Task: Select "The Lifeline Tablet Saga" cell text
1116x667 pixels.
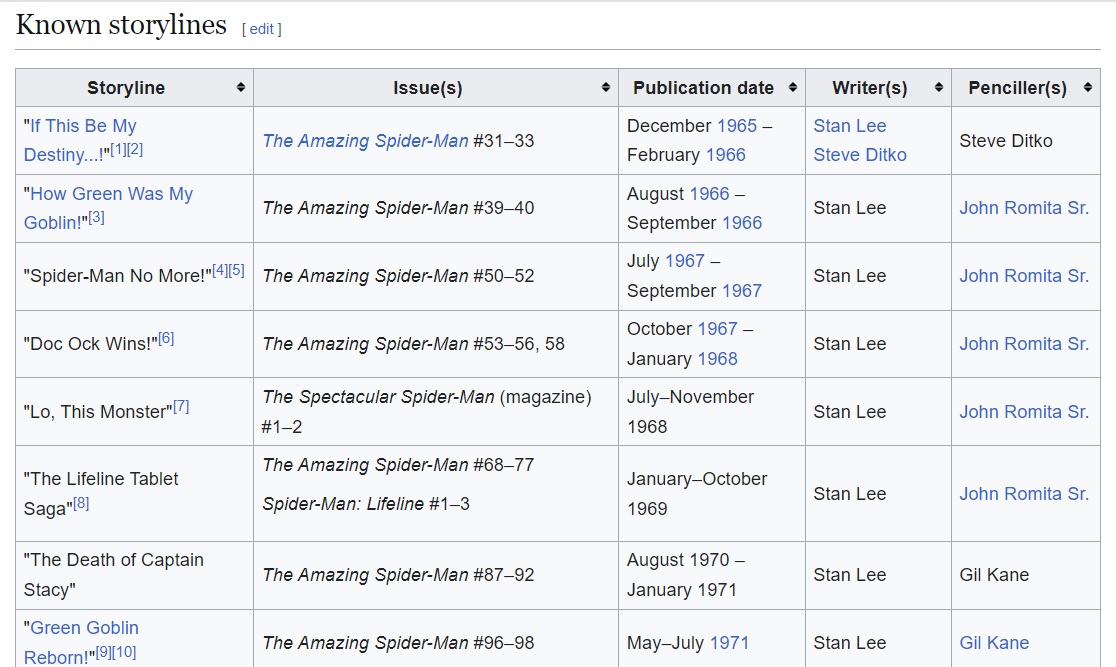Action: [100, 494]
